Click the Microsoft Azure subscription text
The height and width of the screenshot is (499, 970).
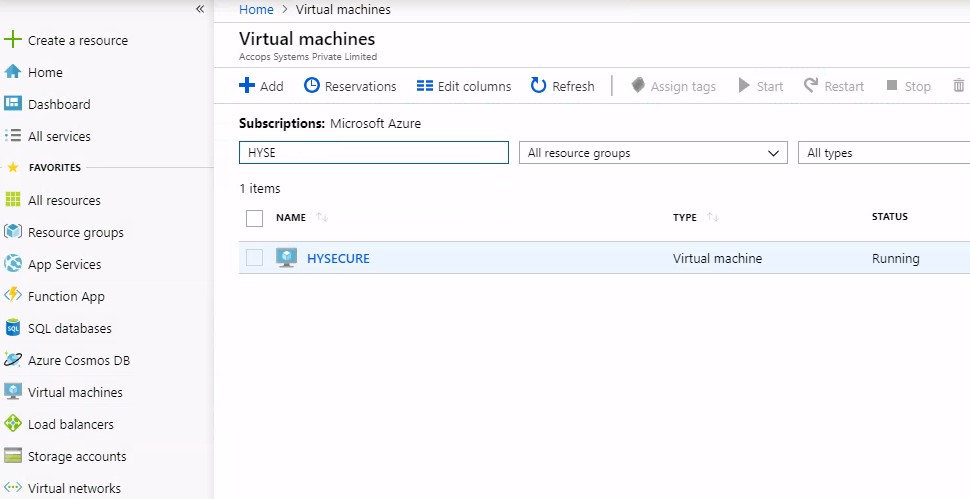pyautogui.click(x=376, y=123)
